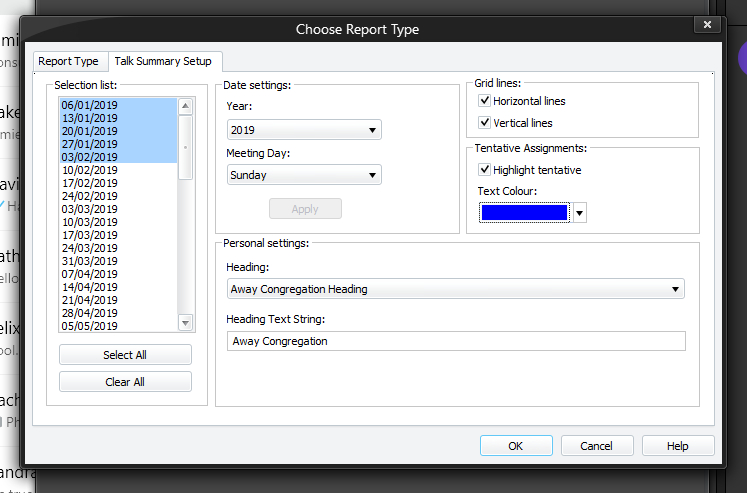
Task: Switch to the Report Type tab
Action: pyautogui.click(x=69, y=61)
